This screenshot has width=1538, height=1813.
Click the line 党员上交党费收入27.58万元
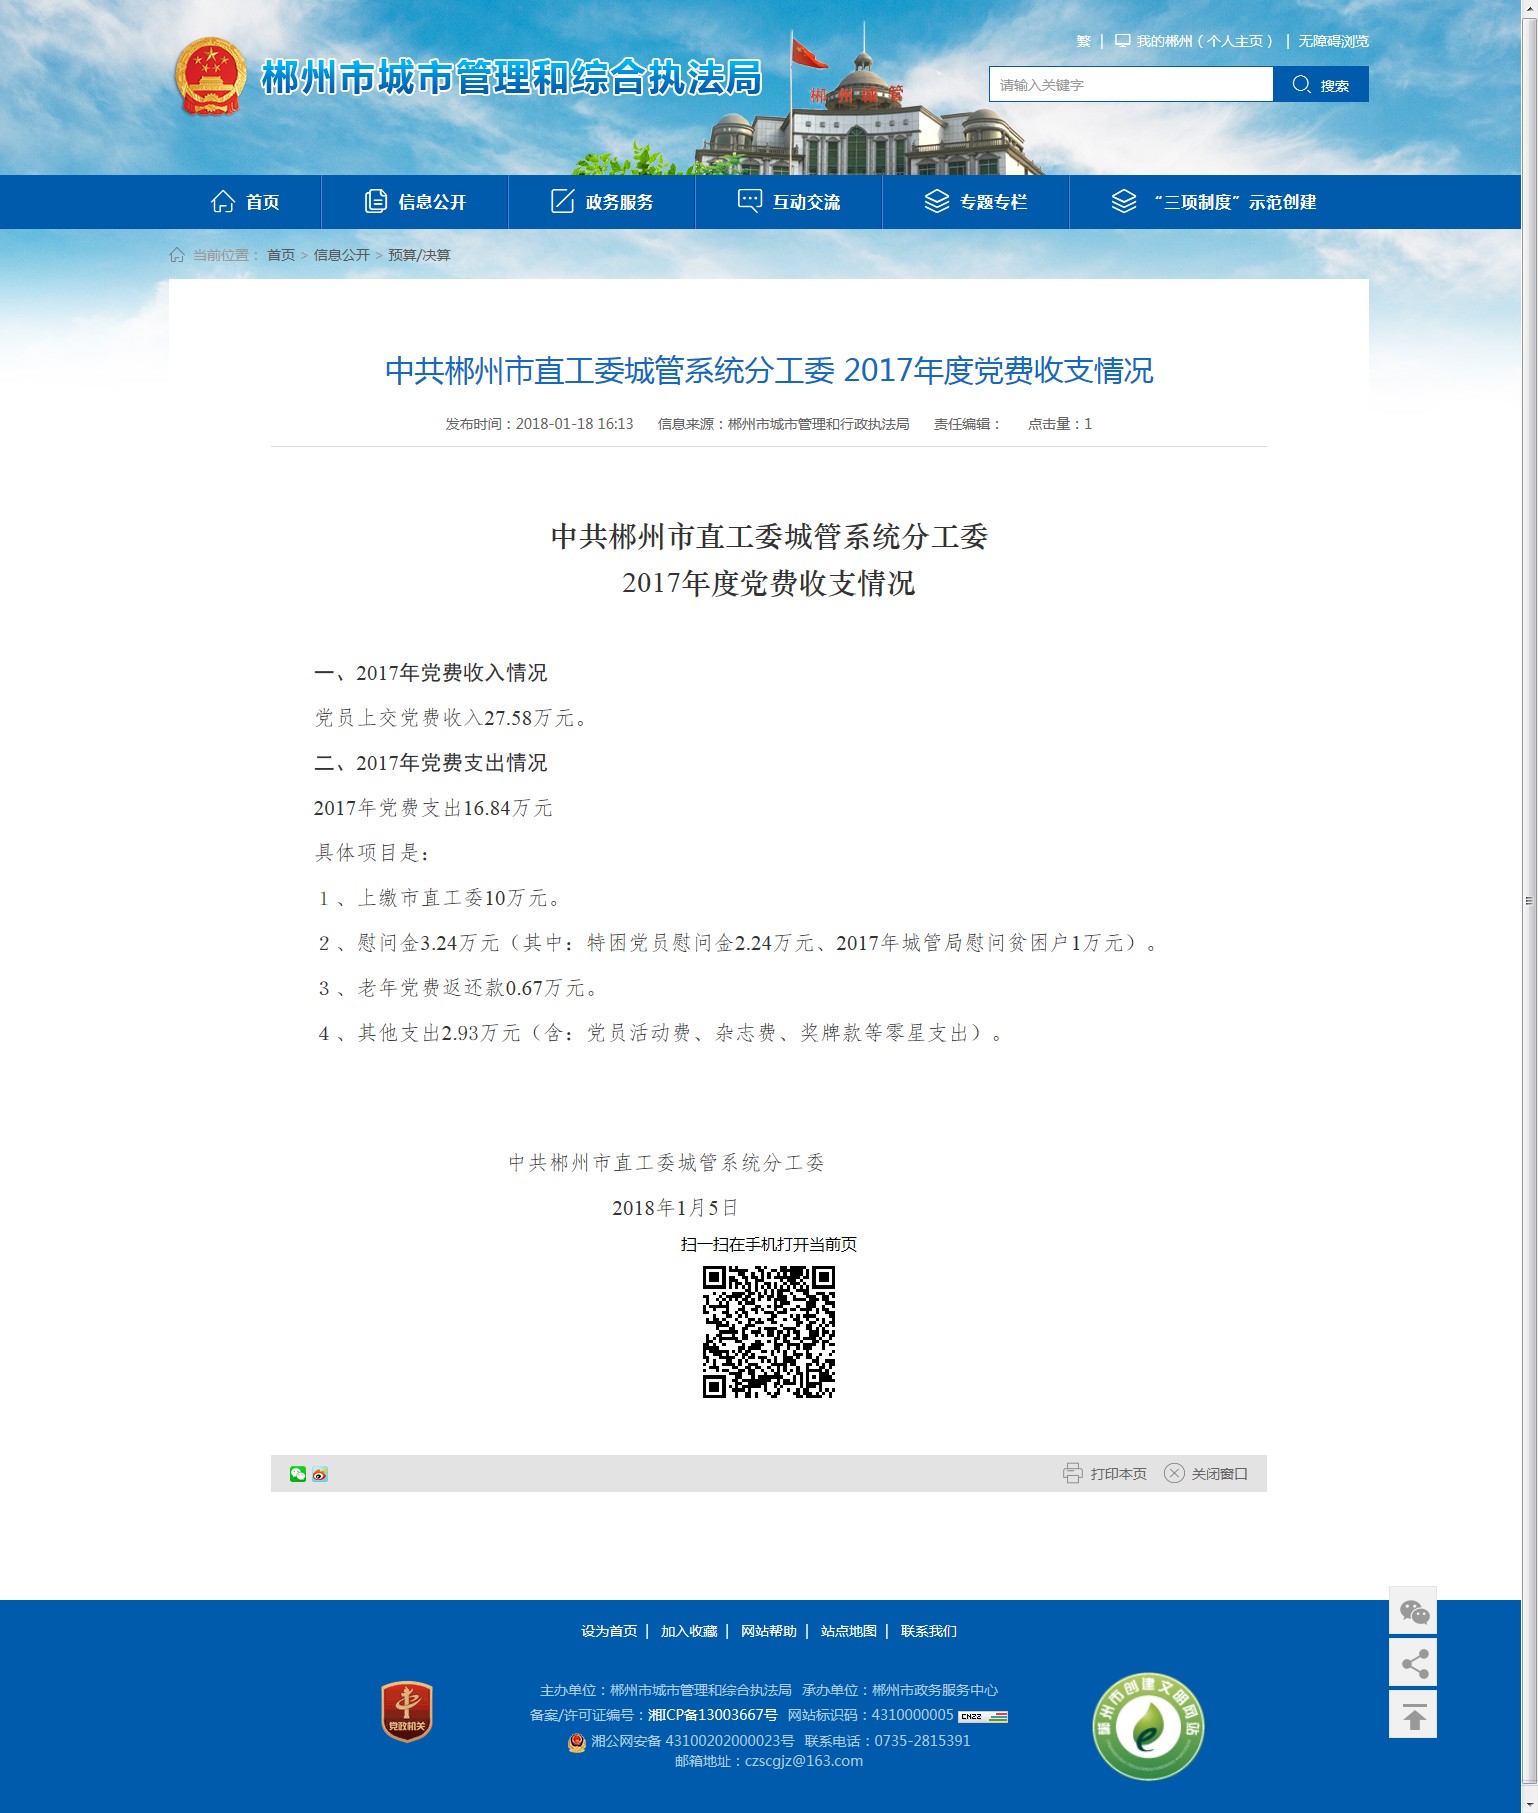click(x=451, y=718)
